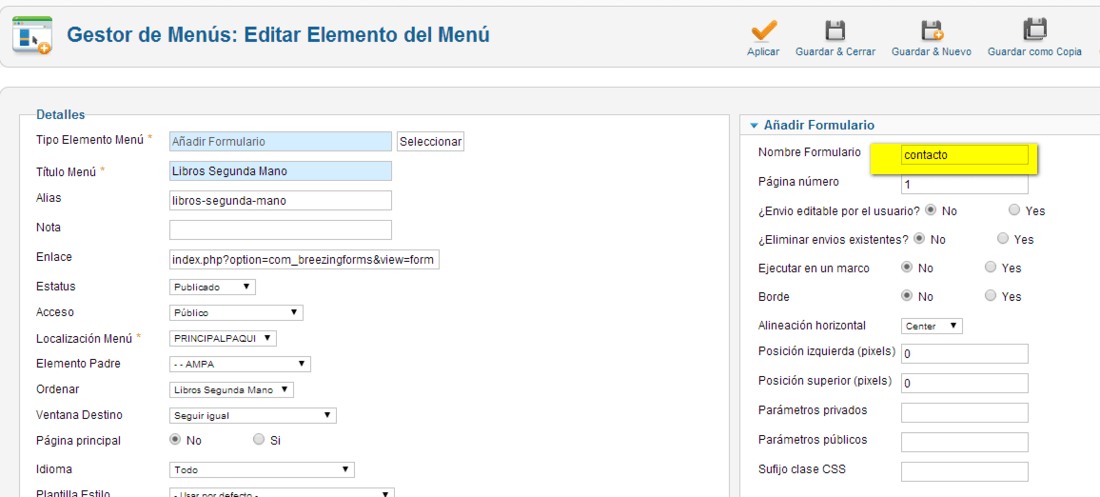
Task: Click the Nombre Formulario field containing contacto
Action: (965, 155)
